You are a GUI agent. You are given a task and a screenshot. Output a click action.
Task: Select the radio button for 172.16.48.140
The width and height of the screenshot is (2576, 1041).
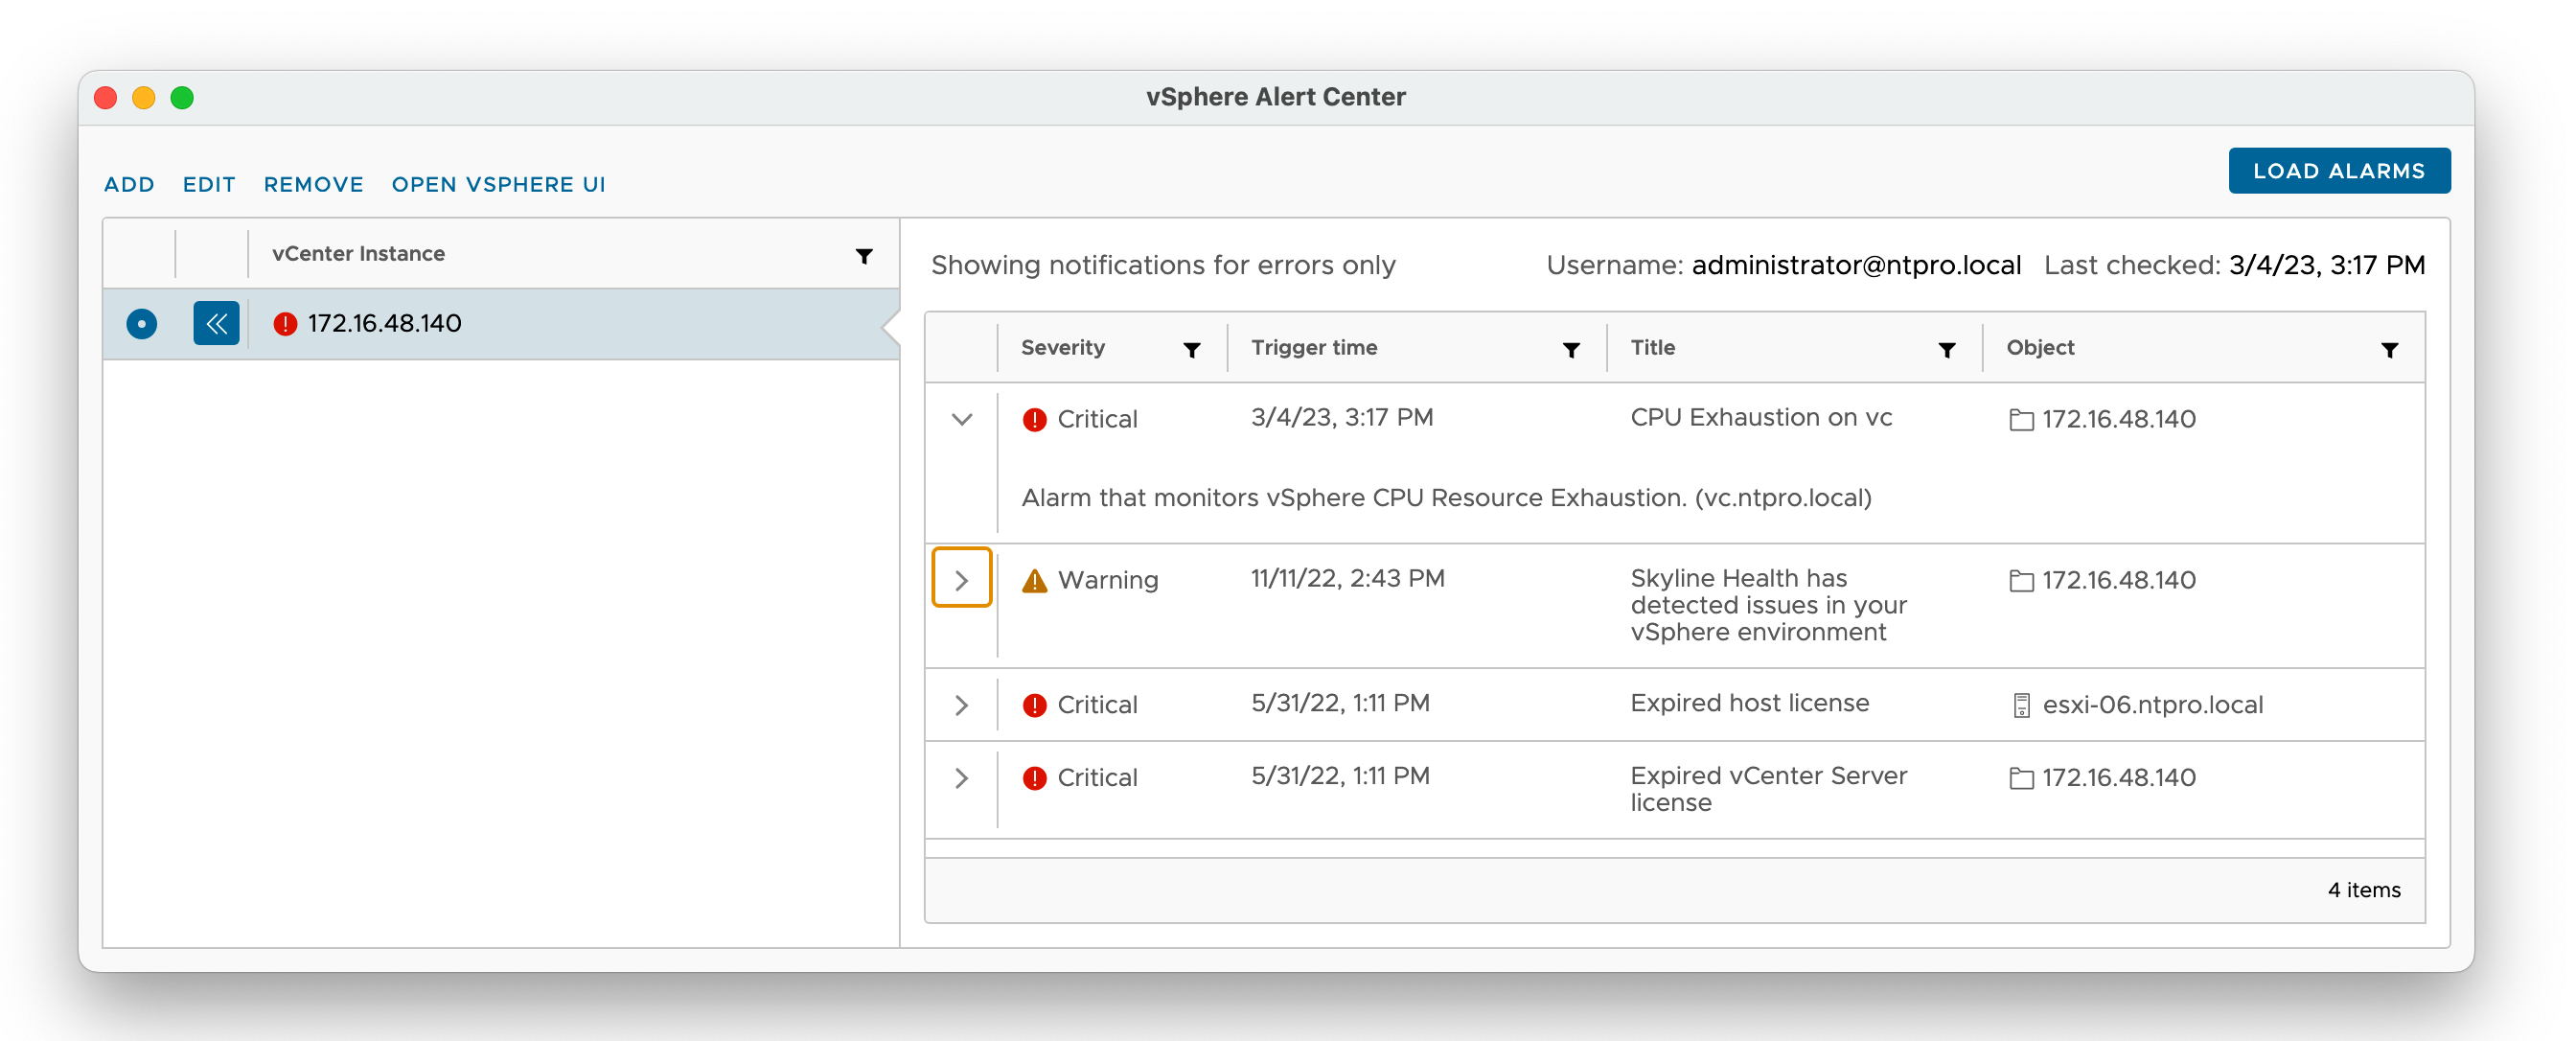[x=141, y=323]
